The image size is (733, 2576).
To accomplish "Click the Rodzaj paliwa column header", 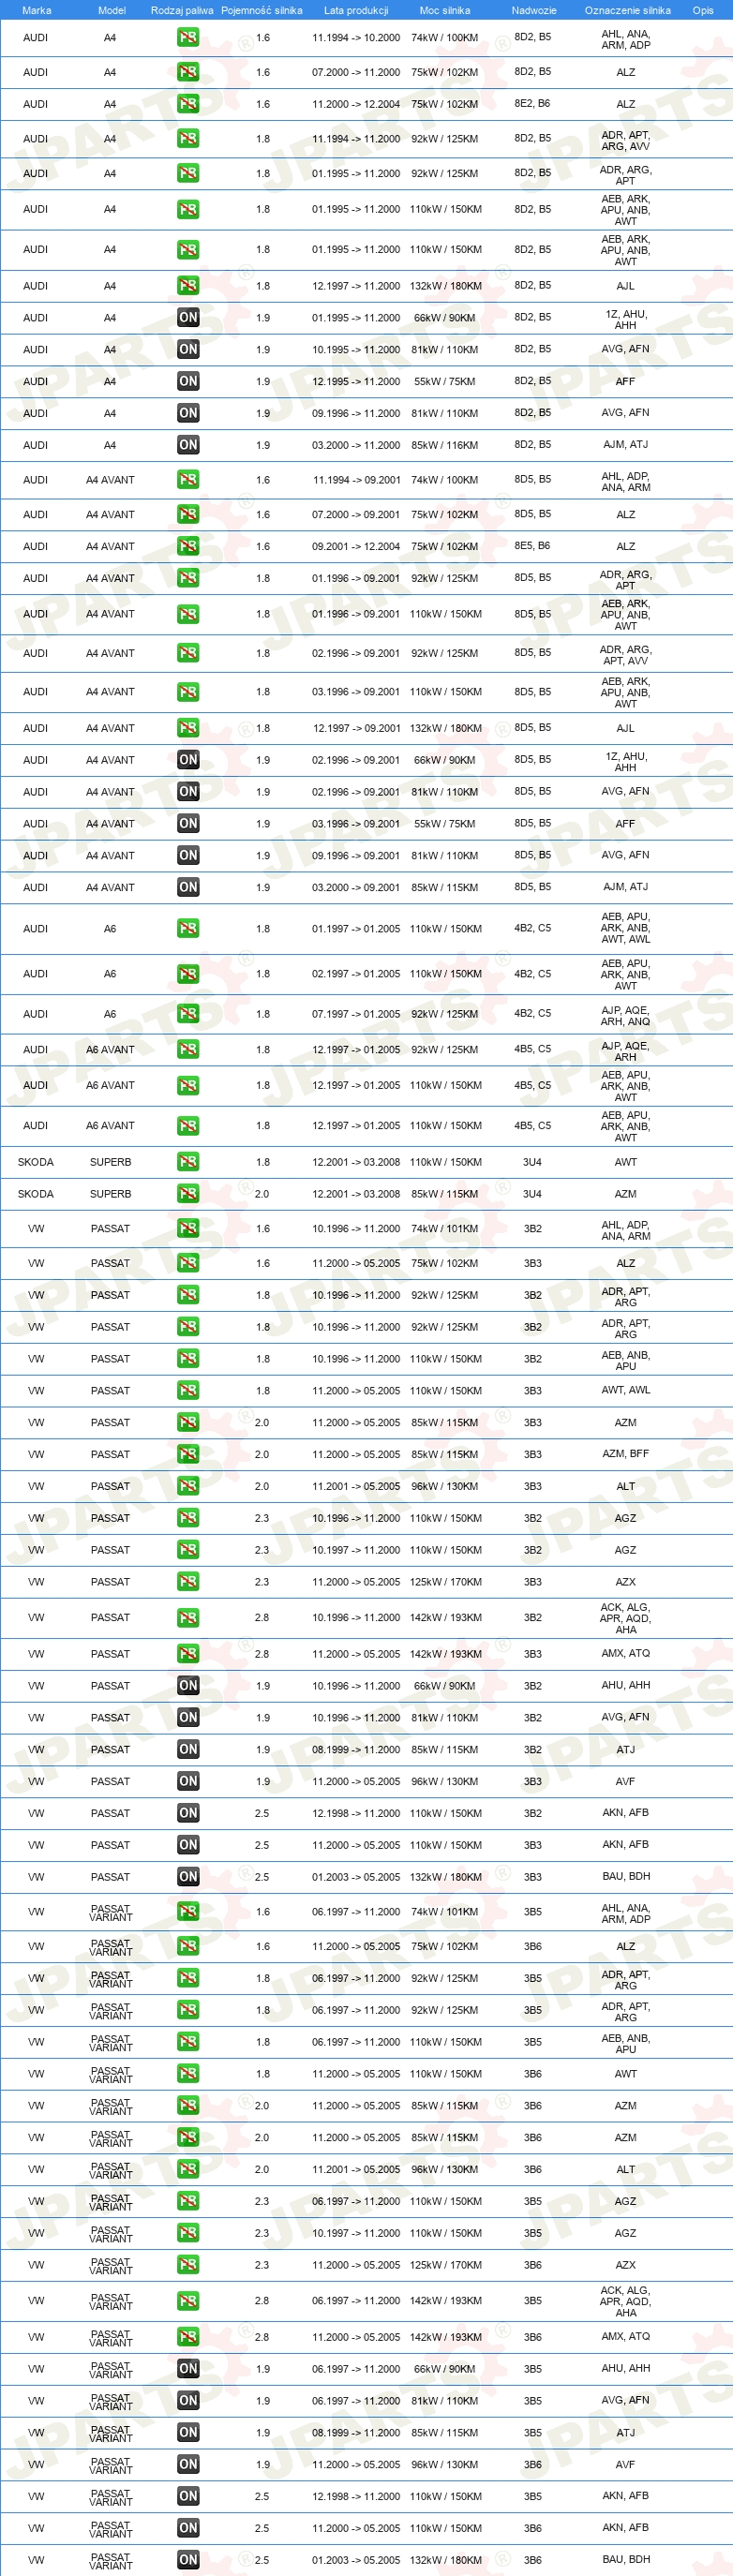I will tap(182, 10).
